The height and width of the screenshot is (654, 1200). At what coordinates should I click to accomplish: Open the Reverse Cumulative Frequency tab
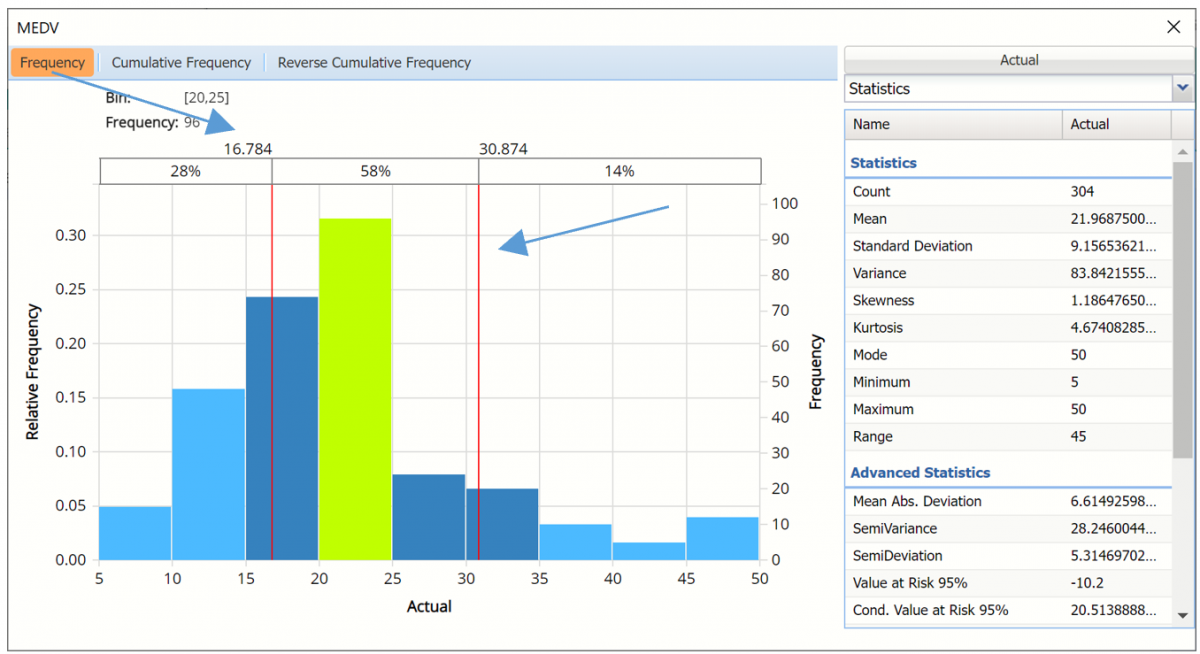(x=374, y=62)
